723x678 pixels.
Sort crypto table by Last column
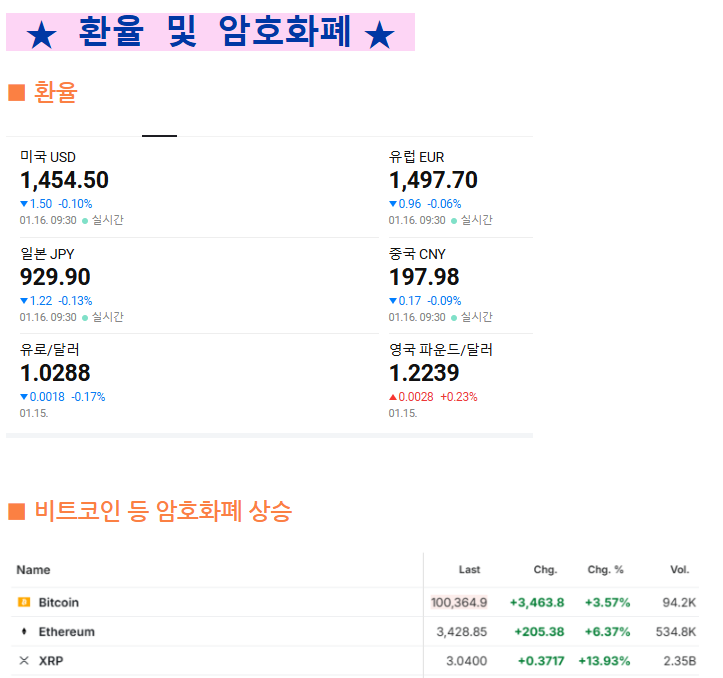469,570
